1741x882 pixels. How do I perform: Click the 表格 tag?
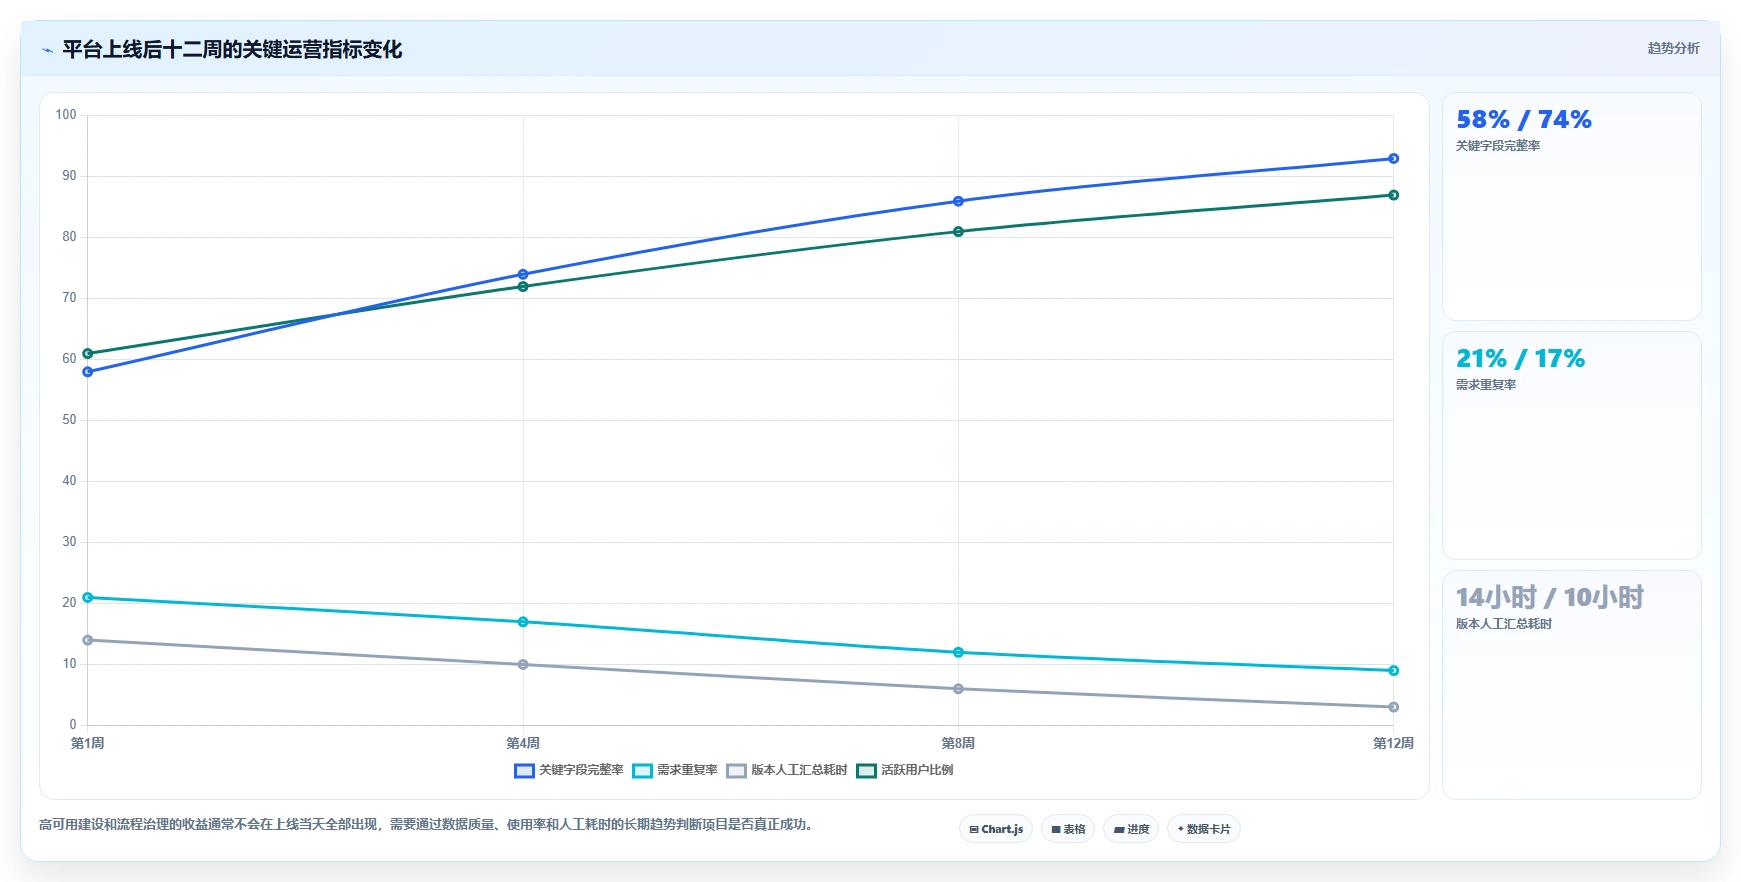[1068, 829]
